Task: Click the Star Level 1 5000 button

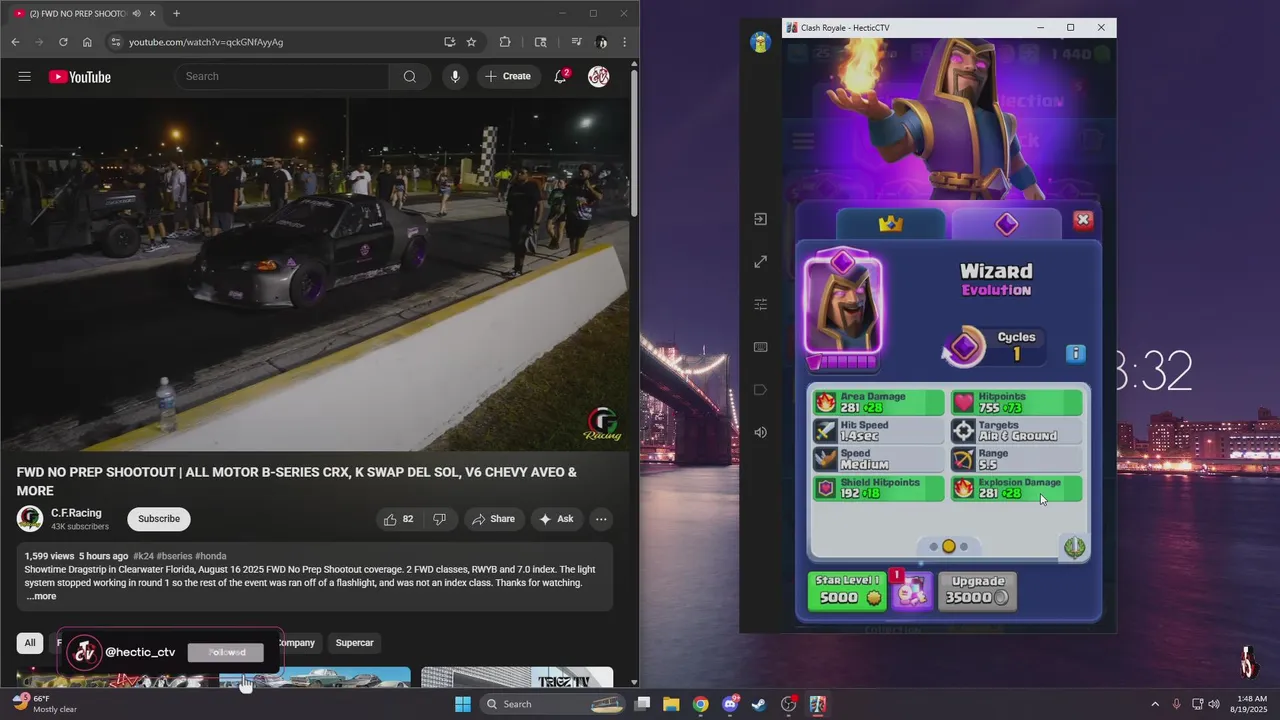Action: 848,590
